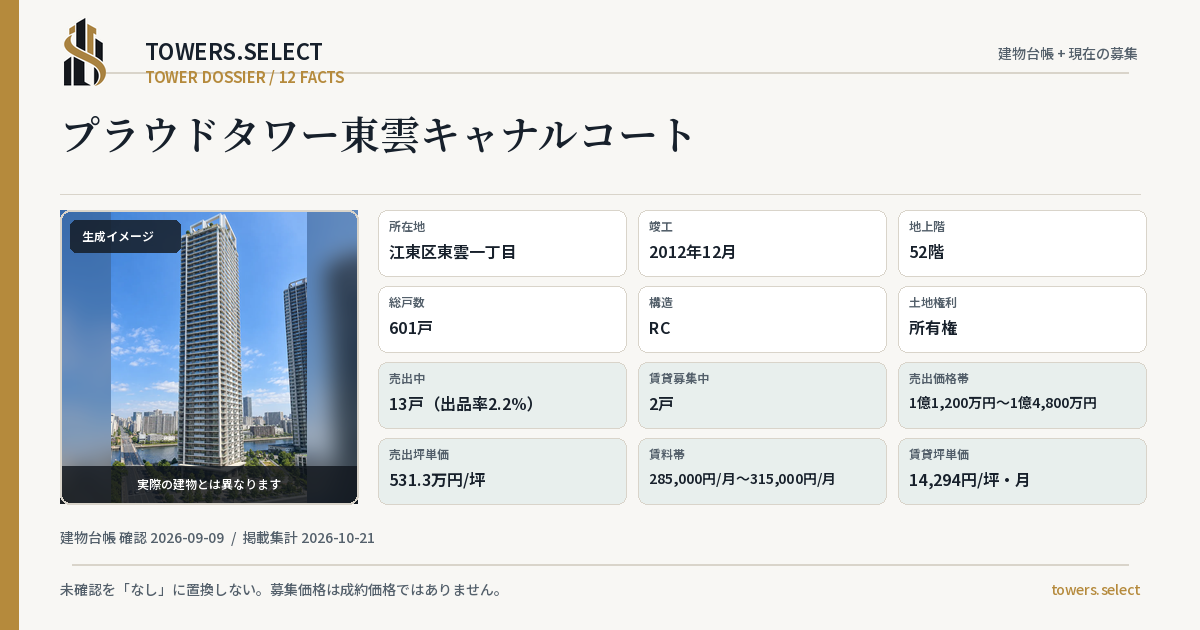Click the 生成イメージ badge on the photo
Viewport: 1200px width, 630px height.
pos(125,237)
